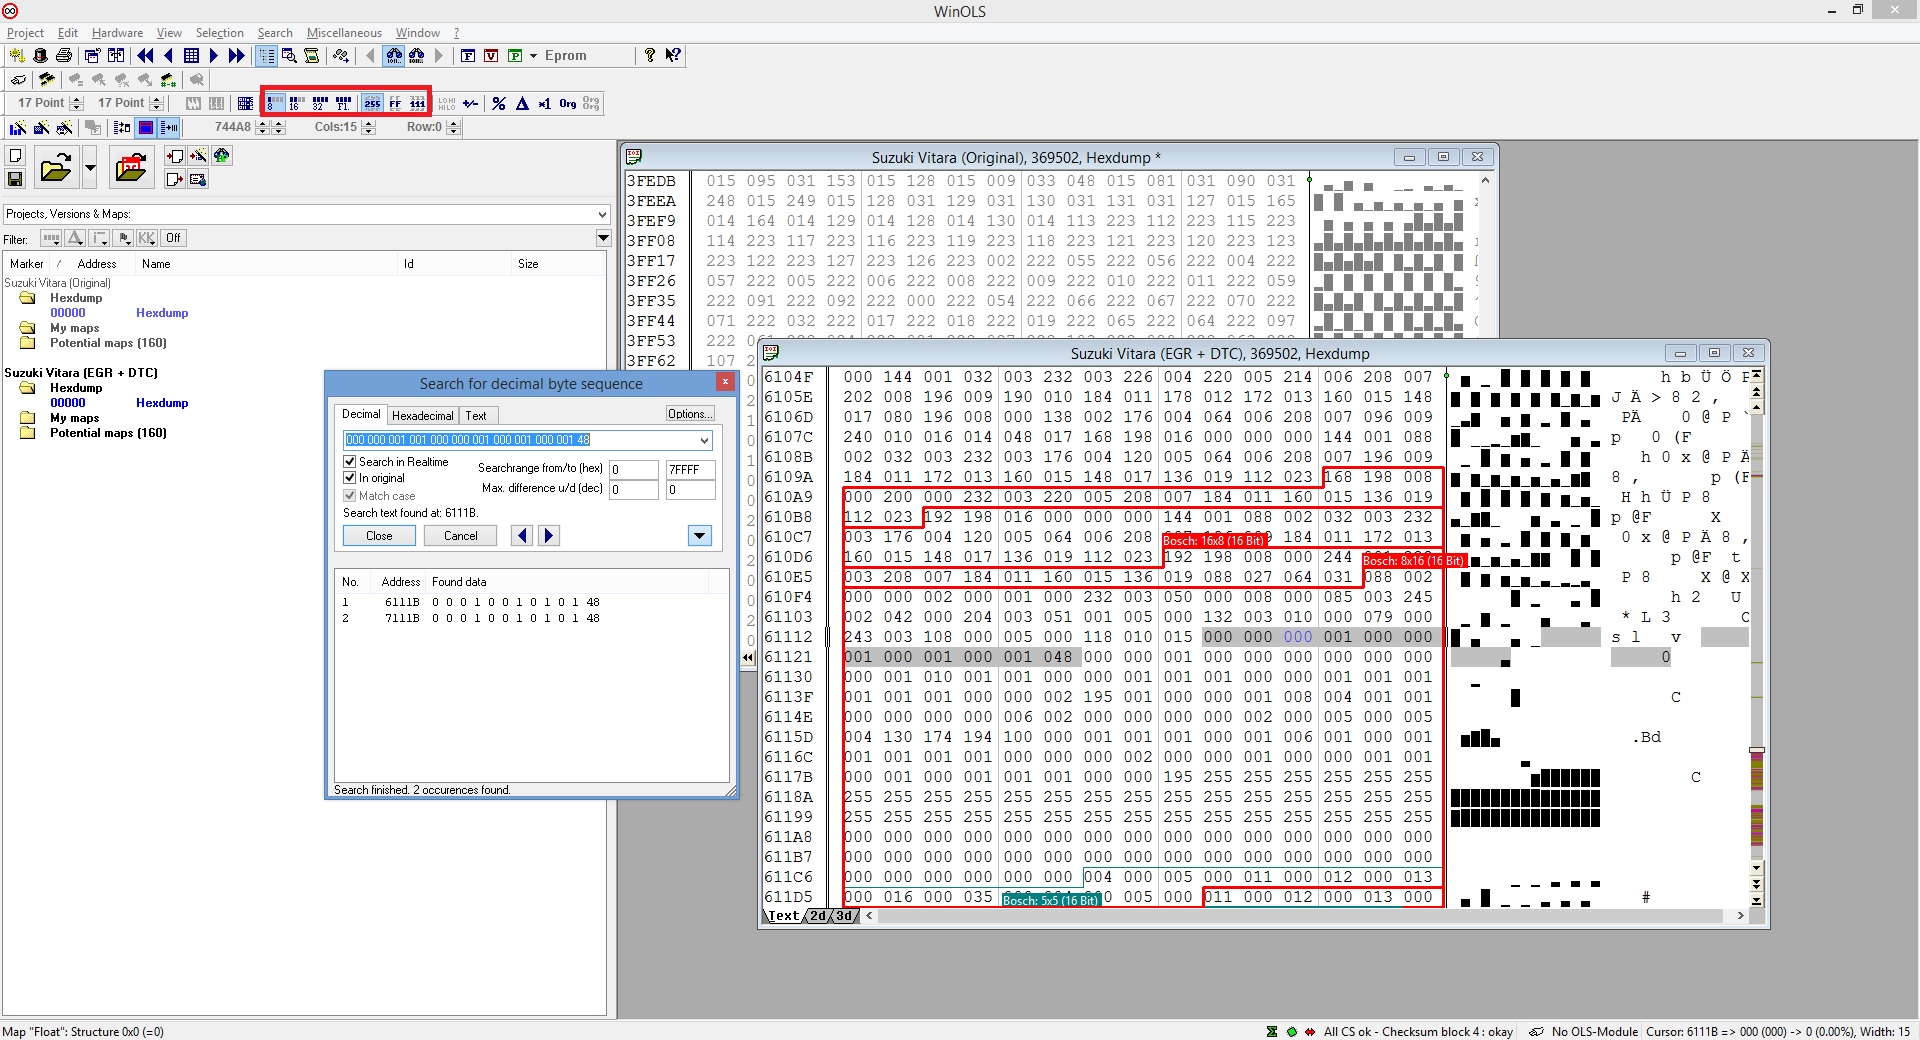The height and width of the screenshot is (1040, 1920).
Task: Click find previous blue arrow in dialog
Action: point(522,536)
